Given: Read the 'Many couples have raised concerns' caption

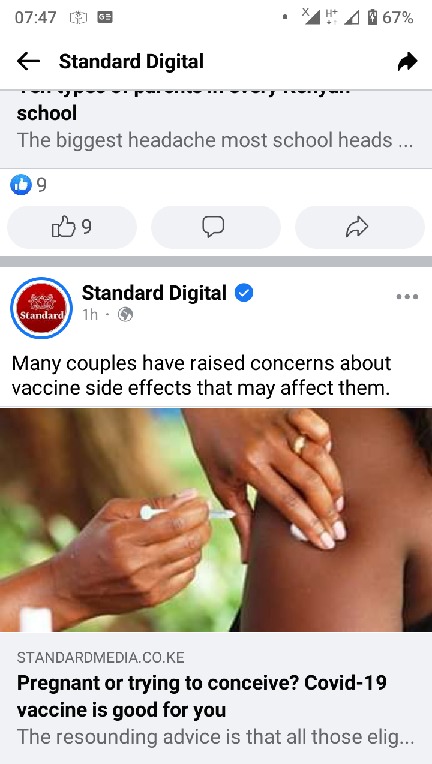Looking at the screenshot, I should (201, 375).
